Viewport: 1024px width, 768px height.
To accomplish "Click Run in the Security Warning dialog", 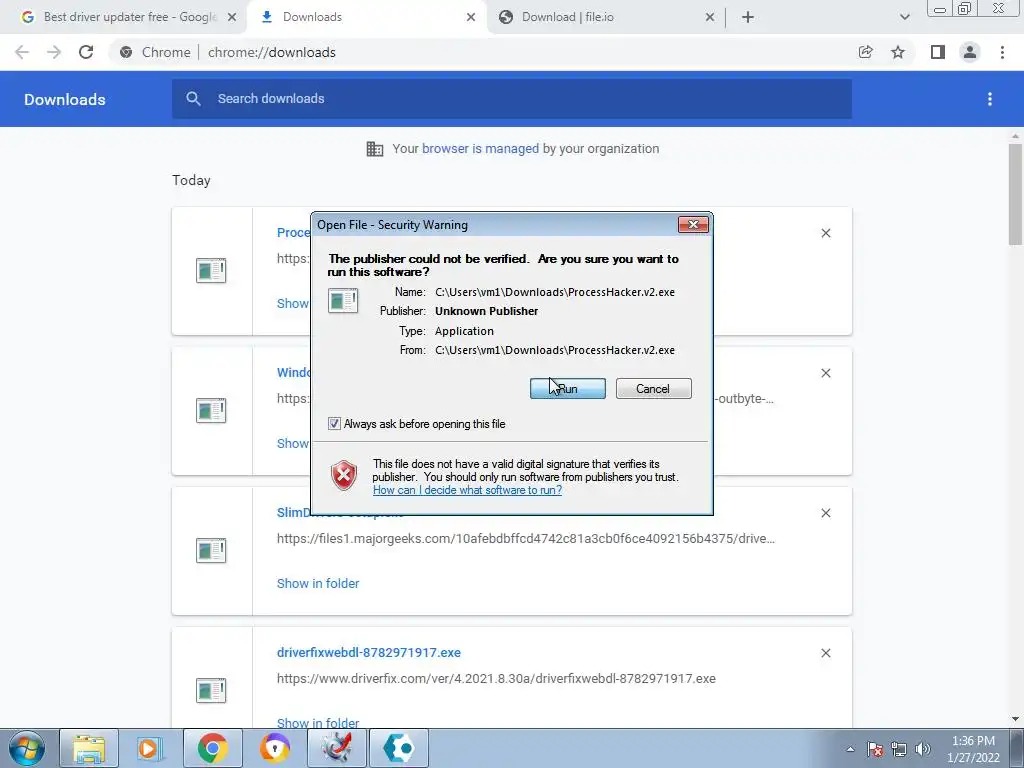I will coord(568,389).
